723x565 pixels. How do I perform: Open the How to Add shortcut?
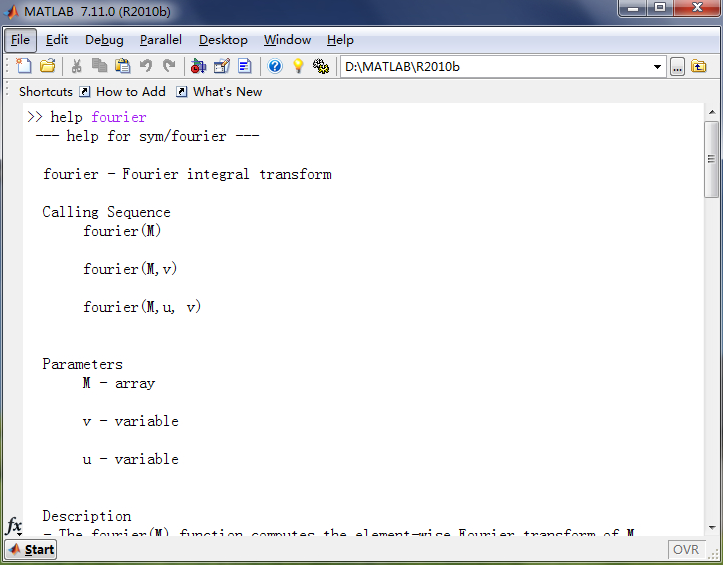pyautogui.click(x=130, y=92)
